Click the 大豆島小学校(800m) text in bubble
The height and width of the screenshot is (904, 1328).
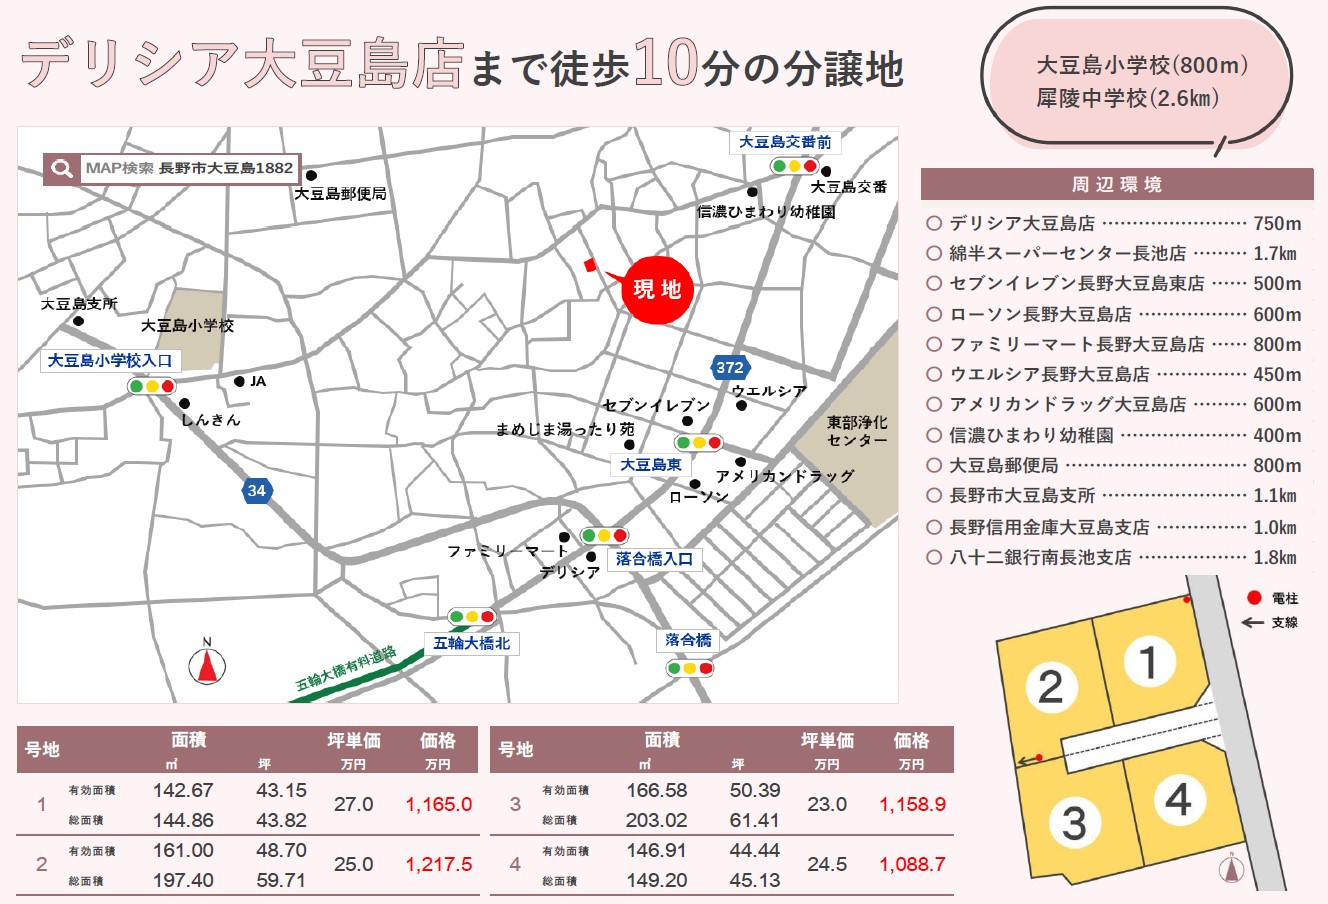click(1141, 66)
